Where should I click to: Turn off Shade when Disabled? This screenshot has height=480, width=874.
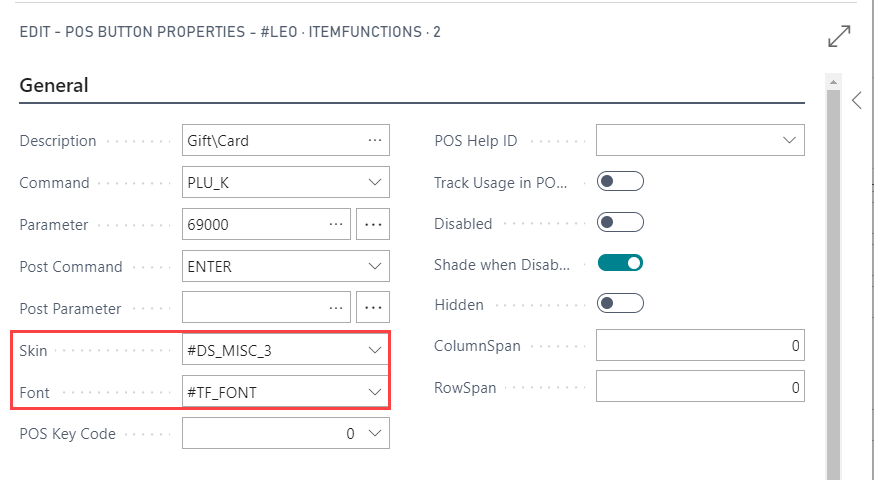(x=620, y=264)
